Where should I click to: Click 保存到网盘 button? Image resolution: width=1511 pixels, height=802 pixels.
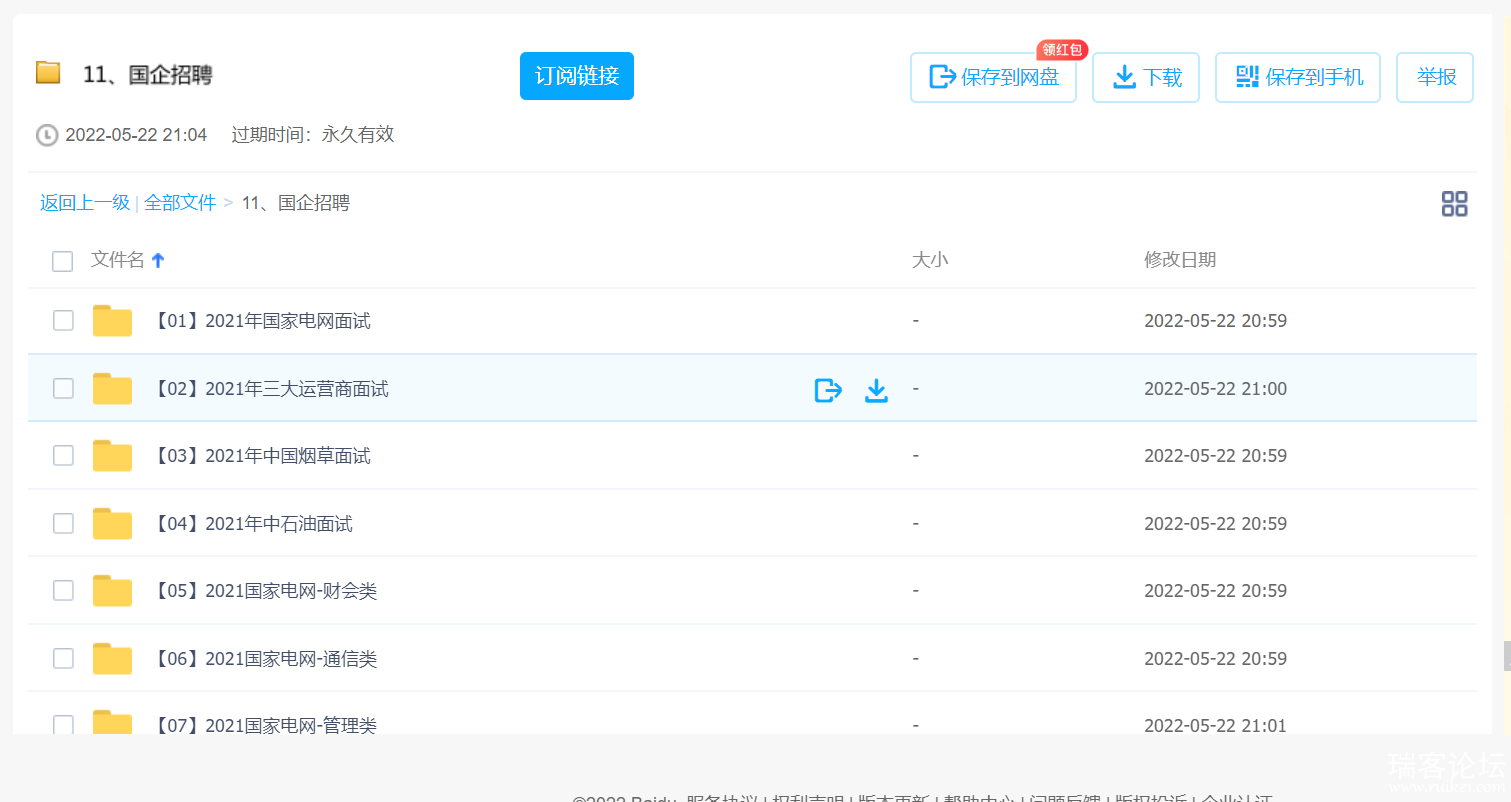(x=993, y=77)
